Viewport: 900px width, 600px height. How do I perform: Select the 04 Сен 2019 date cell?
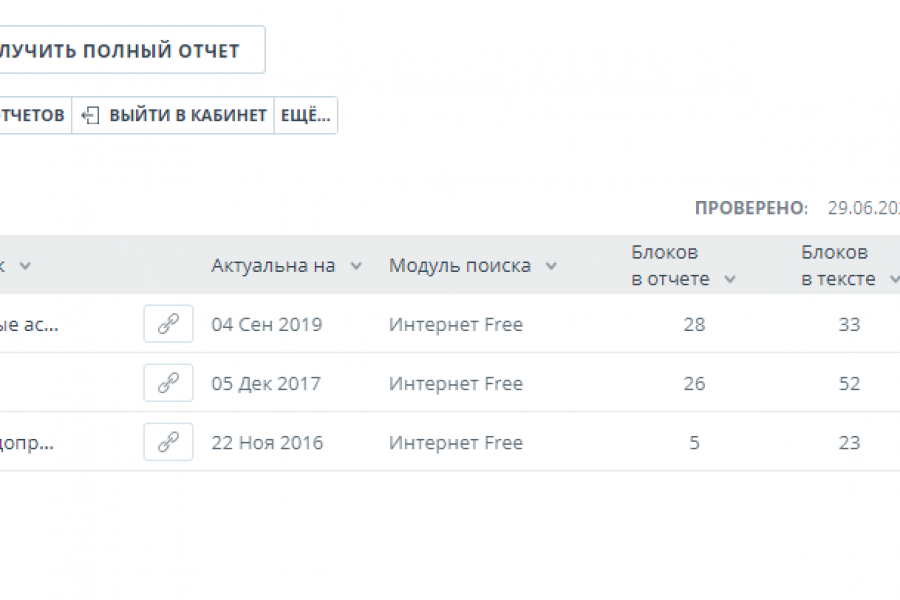pos(266,324)
